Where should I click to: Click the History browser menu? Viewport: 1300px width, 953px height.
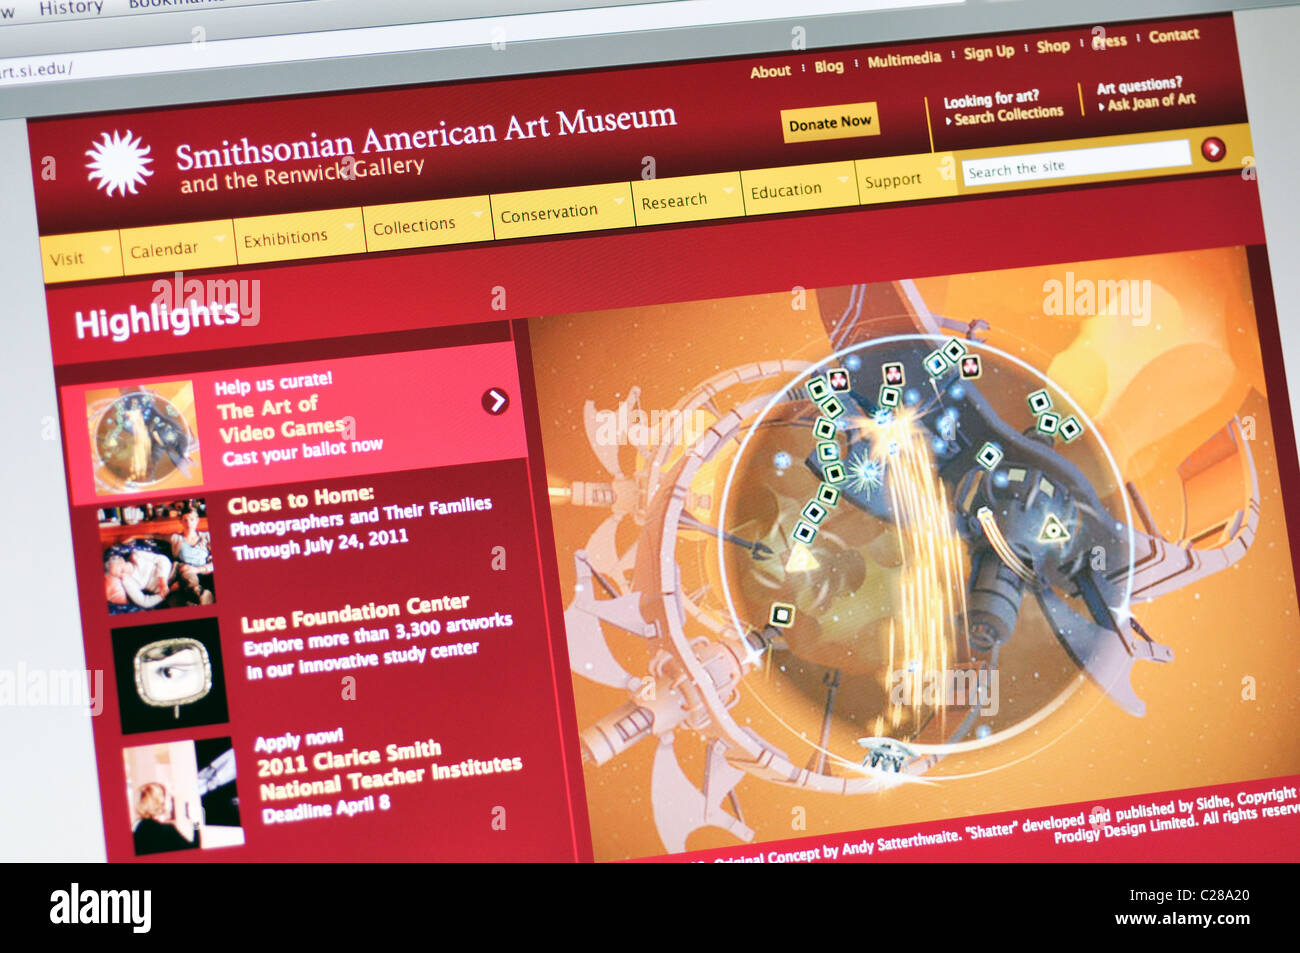pos(70,8)
